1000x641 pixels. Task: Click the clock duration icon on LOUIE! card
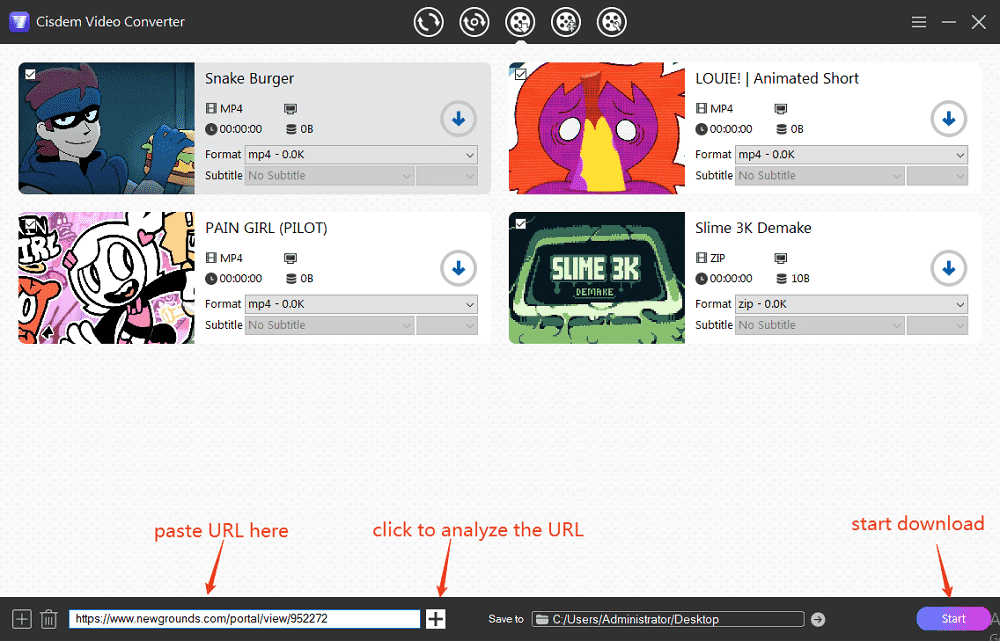(x=702, y=129)
